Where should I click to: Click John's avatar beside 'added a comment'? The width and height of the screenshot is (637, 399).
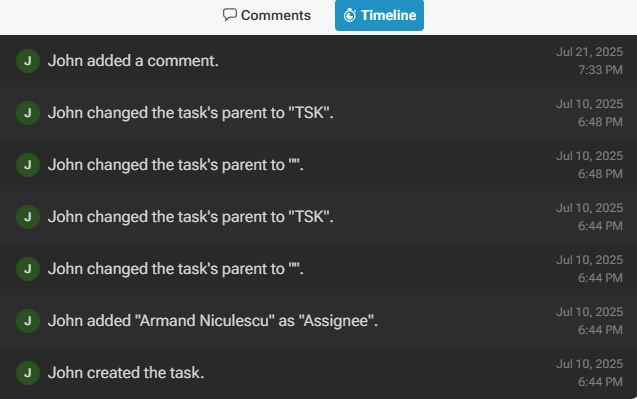[x=28, y=61]
